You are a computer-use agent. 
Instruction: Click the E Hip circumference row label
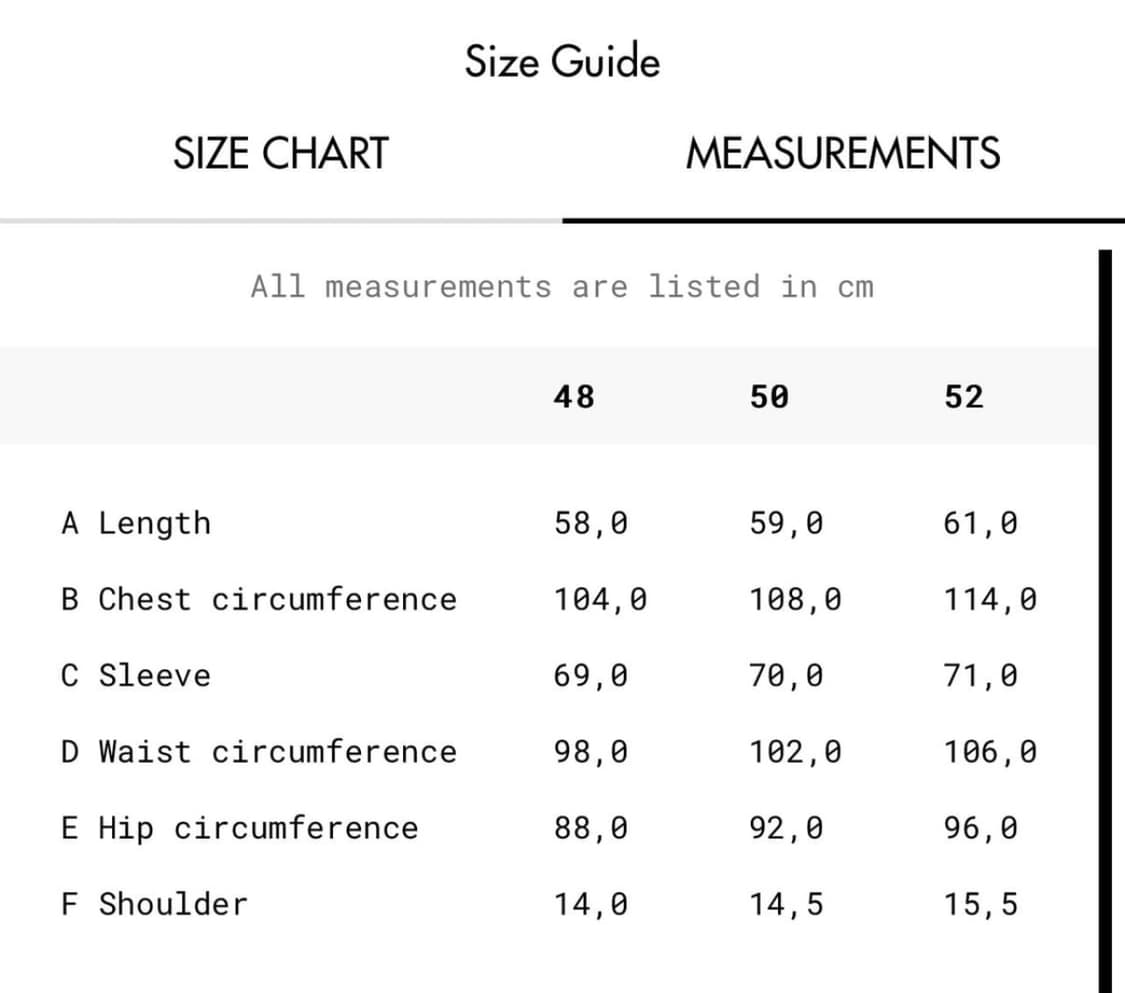click(239, 828)
